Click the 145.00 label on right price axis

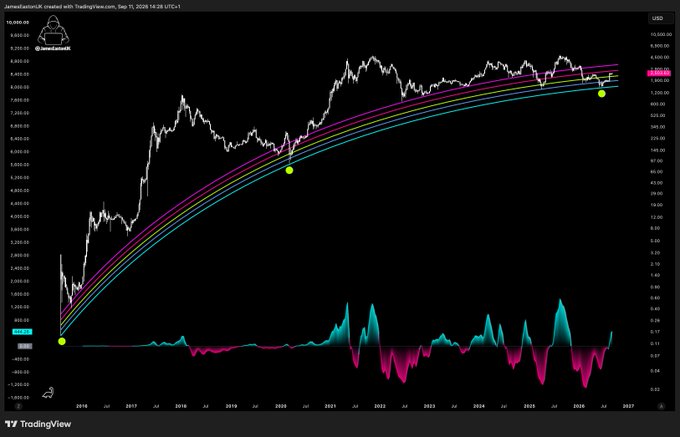click(660, 150)
